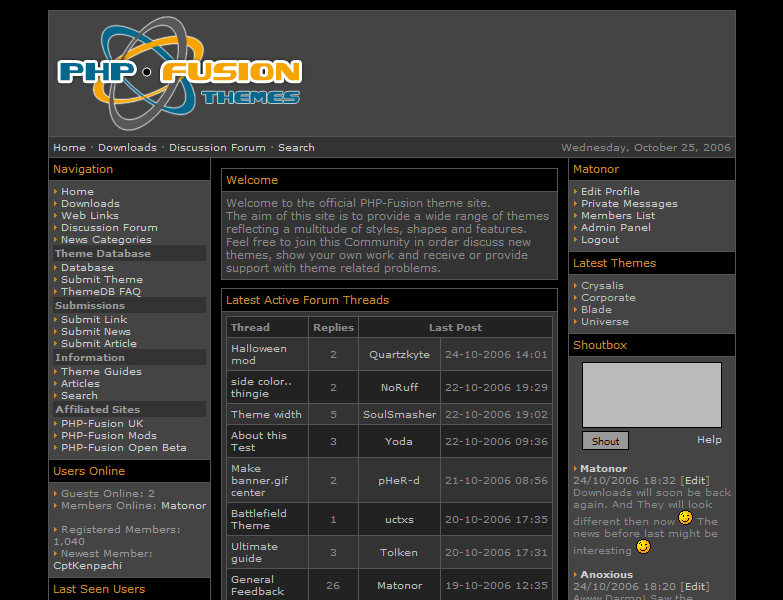The image size is (783, 600).
Task: Open Downloads in the top menu bar
Action: [x=127, y=148]
